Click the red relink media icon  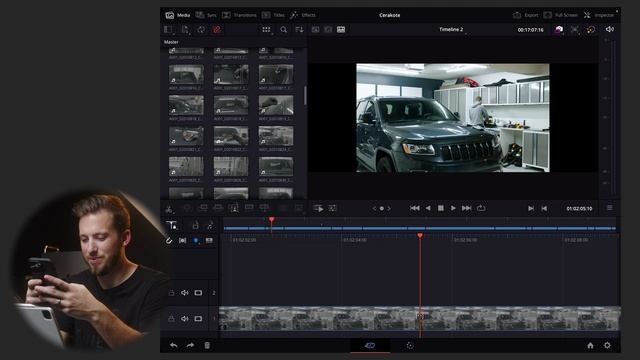pyautogui.click(x=217, y=29)
